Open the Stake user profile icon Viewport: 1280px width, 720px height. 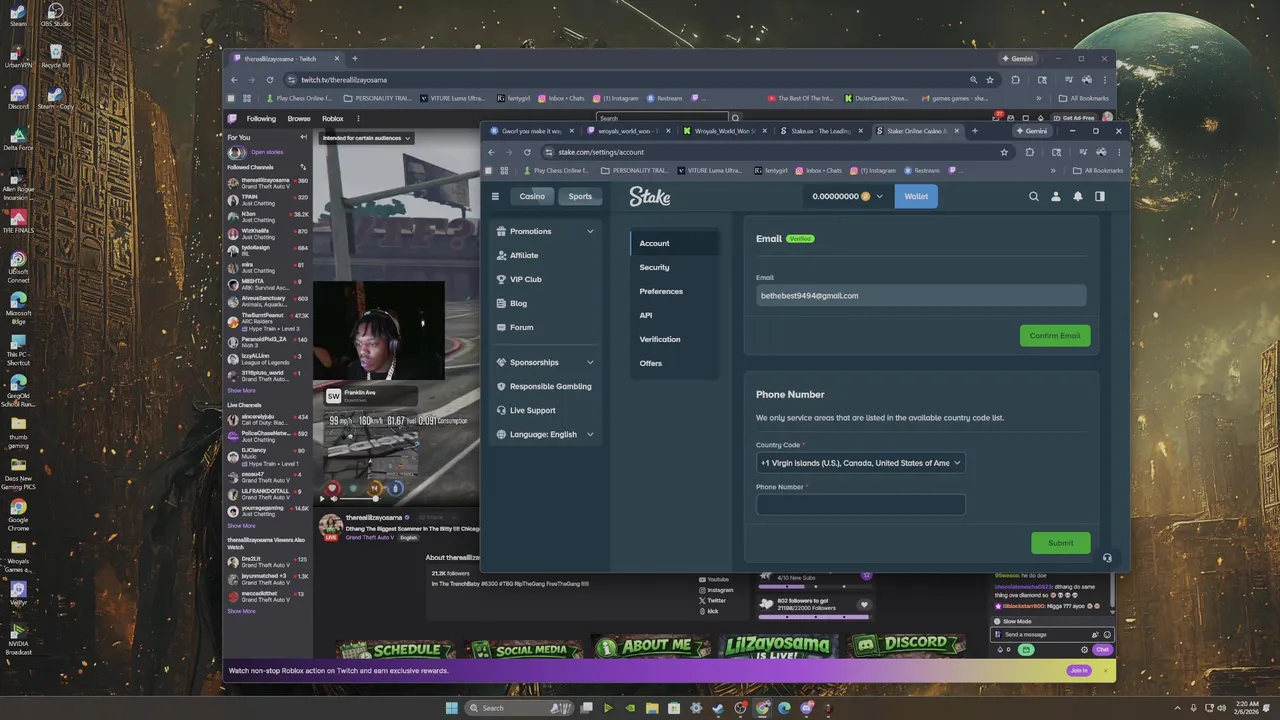pos(1056,196)
